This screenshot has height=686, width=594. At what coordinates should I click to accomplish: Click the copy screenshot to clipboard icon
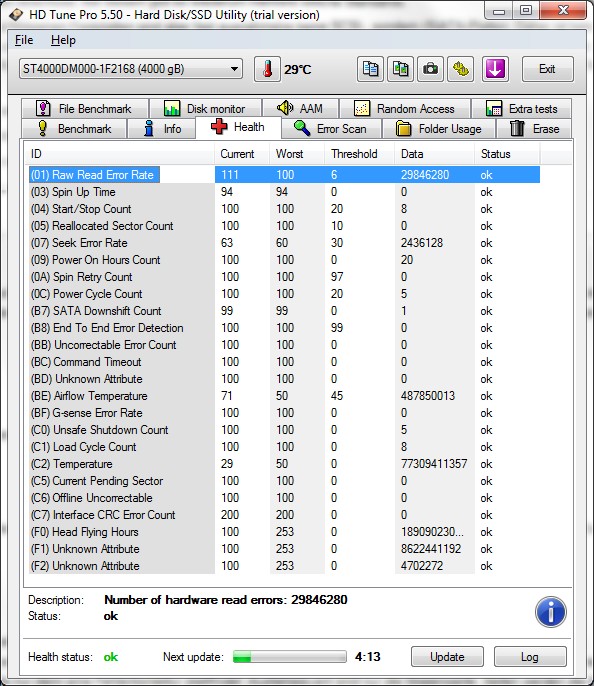(400, 69)
